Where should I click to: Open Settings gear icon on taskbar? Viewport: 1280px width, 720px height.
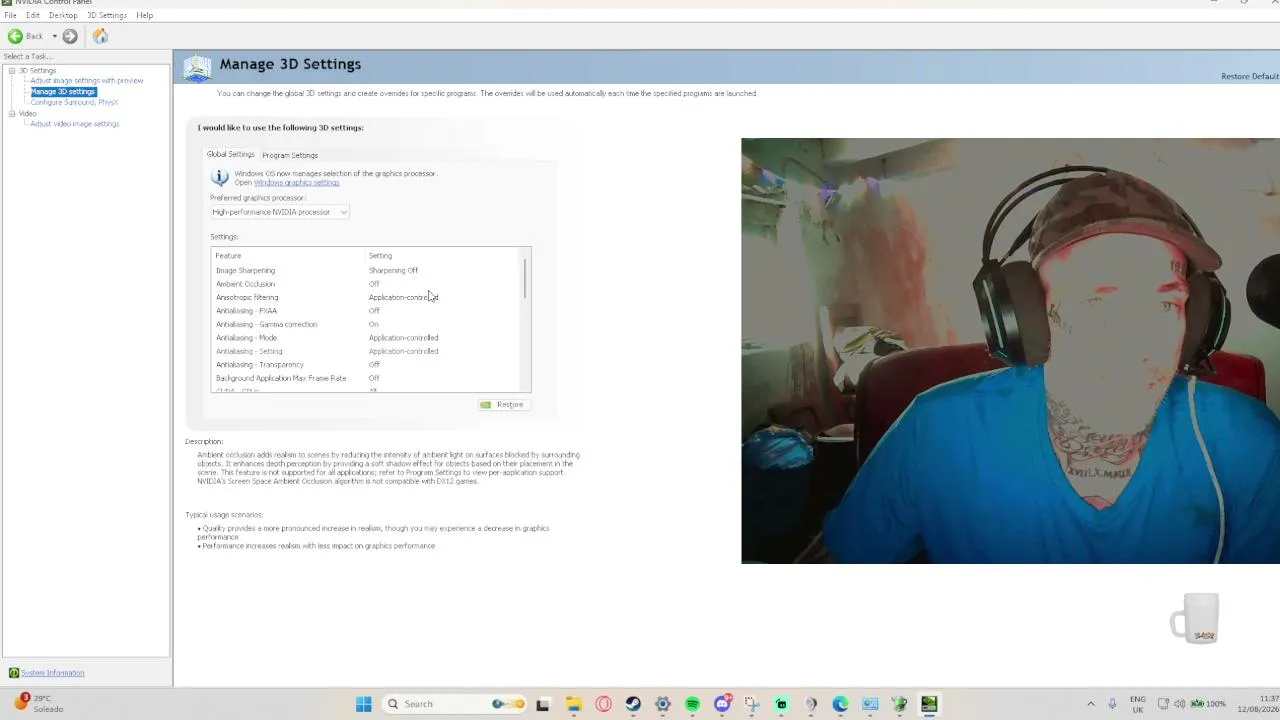pyautogui.click(x=662, y=704)
